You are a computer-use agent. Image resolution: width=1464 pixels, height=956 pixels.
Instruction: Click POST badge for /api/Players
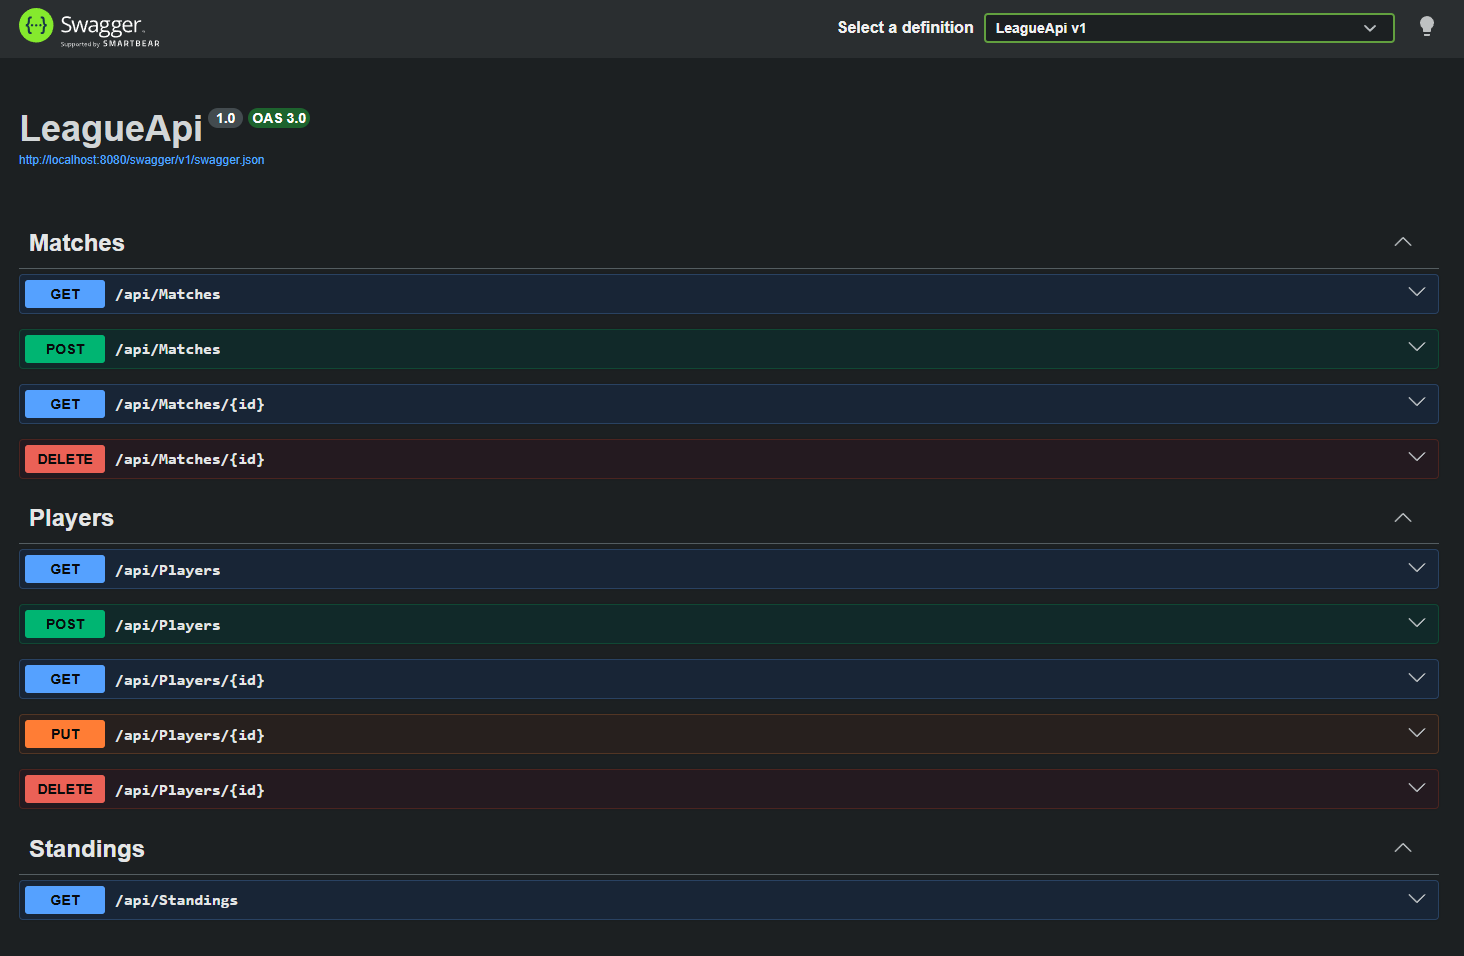click(65, 624)
